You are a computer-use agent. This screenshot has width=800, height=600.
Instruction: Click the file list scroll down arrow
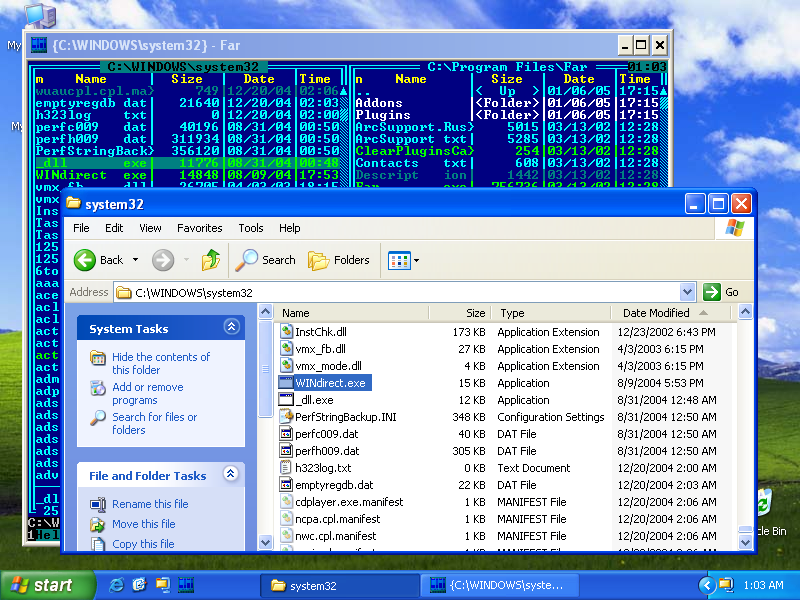(745, 542)
